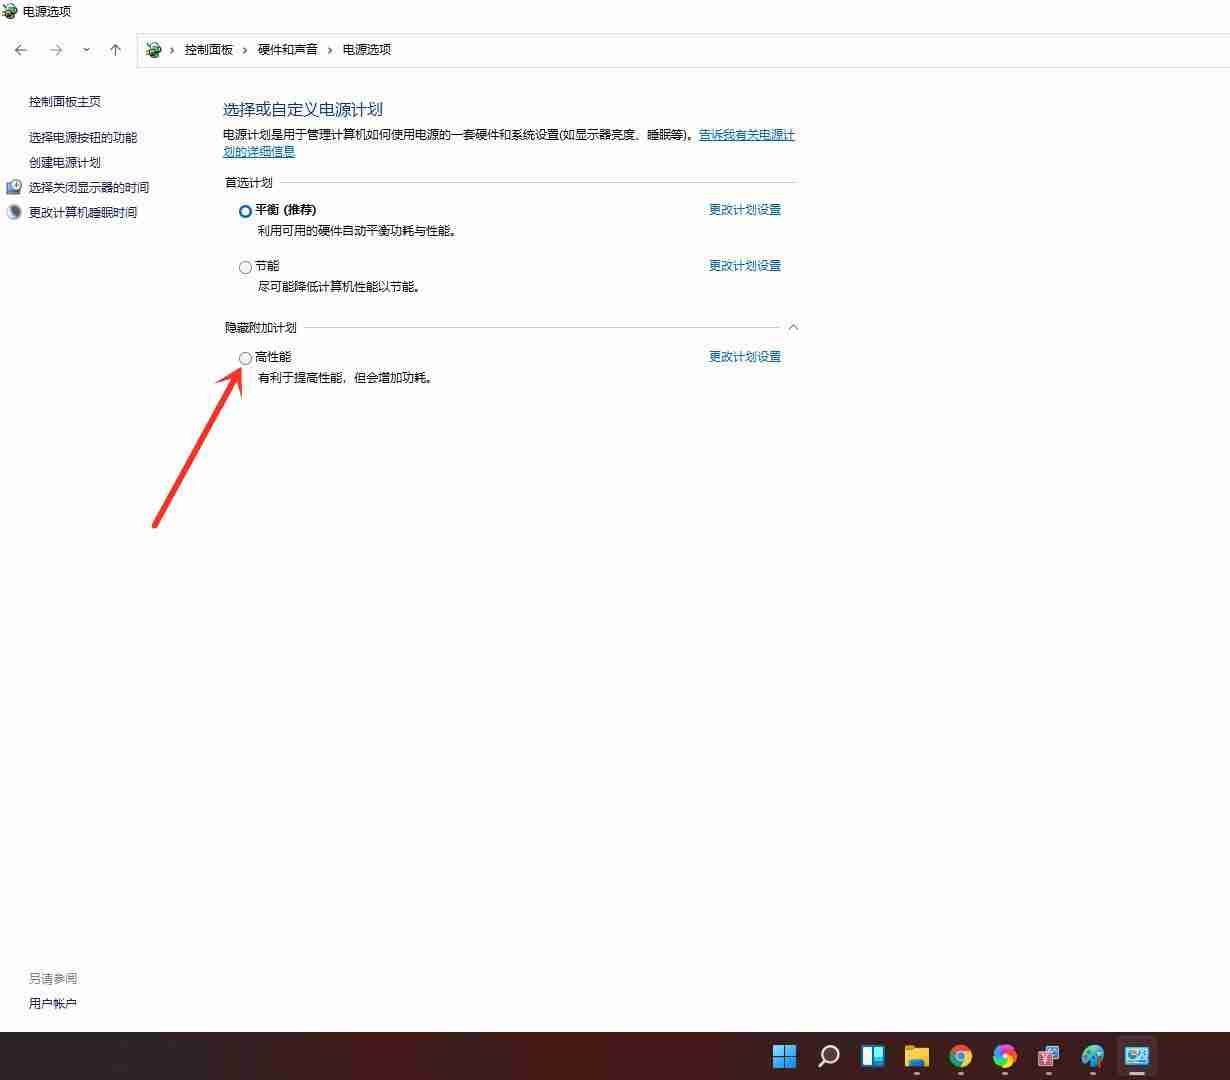Click the back navigation arrow
The height and width of the screenshot is (1080, 1230).
coord(21,49)
